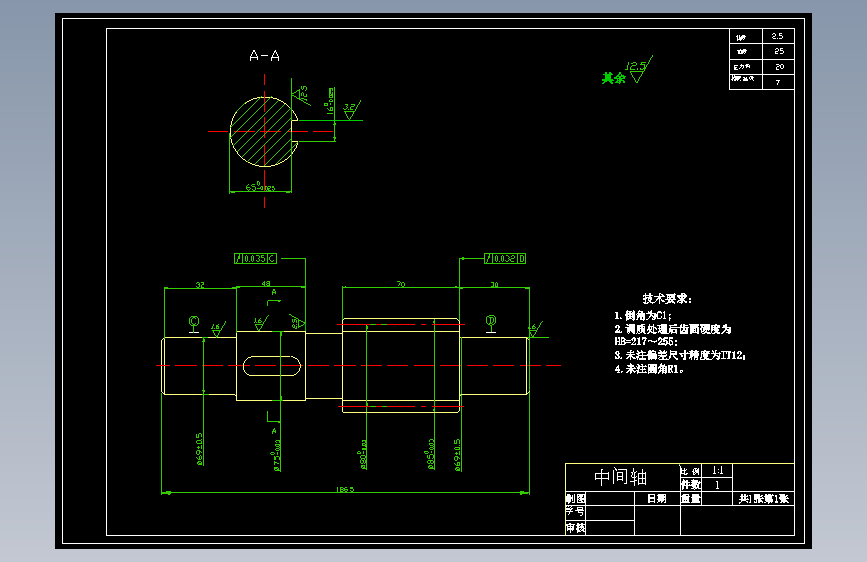867x562 pixels.
Task: Select the ø75 diameter dimension text
Action: point(278,455)
